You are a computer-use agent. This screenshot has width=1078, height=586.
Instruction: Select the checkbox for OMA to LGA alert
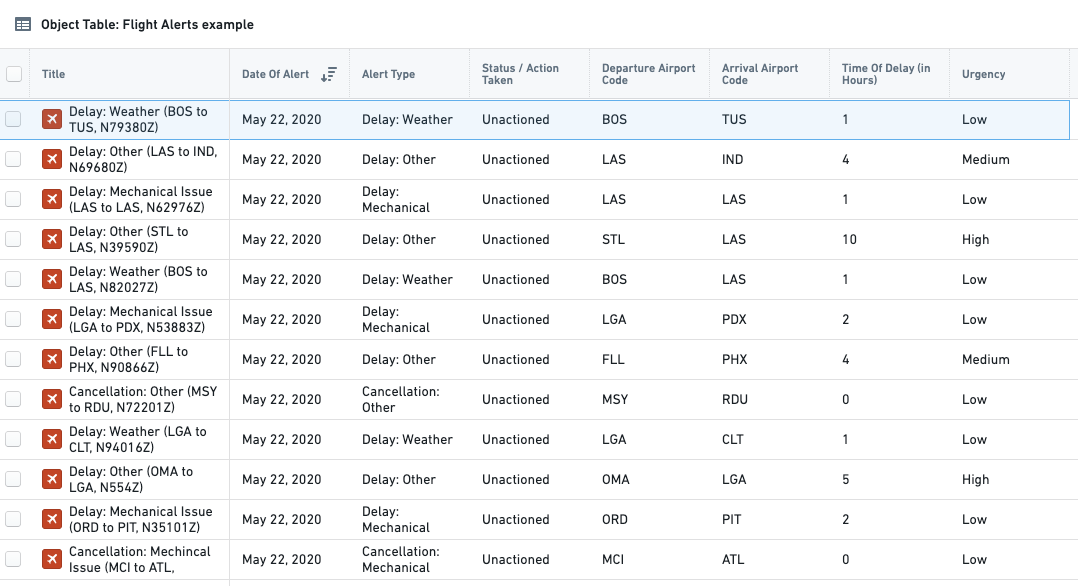pyautogui.click(x=13, y=479)
